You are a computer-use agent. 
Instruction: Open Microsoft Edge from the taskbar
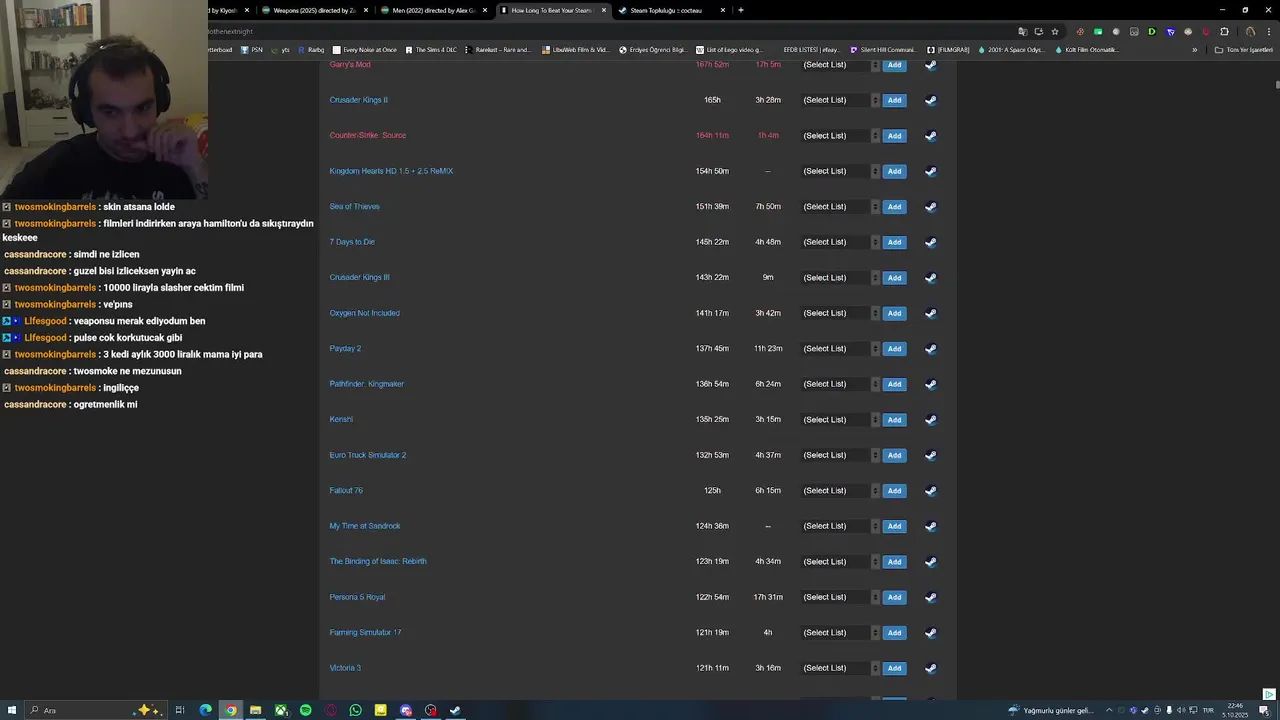click(x=205, y=710)
